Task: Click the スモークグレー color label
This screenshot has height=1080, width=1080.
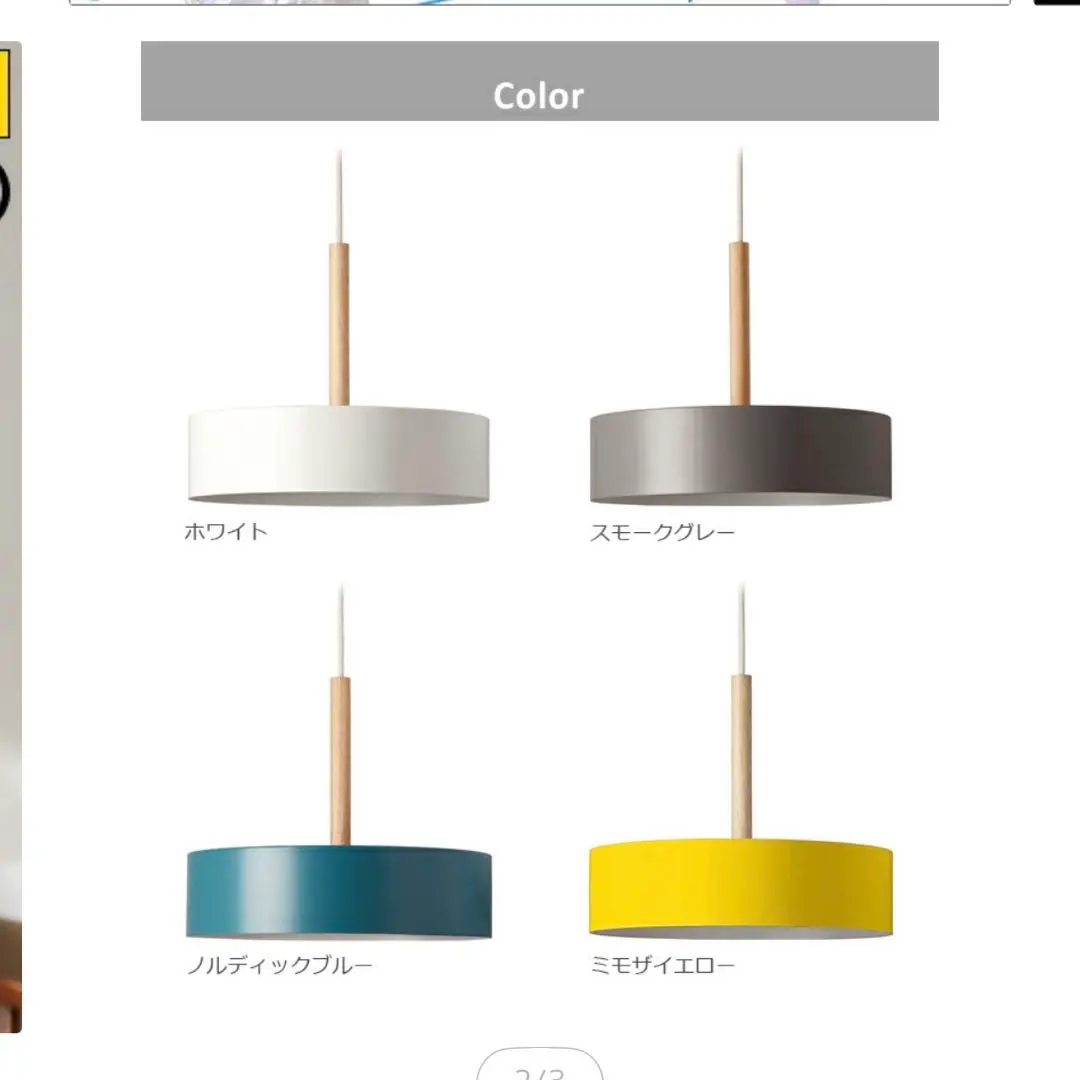Action: tap(663, 532)
